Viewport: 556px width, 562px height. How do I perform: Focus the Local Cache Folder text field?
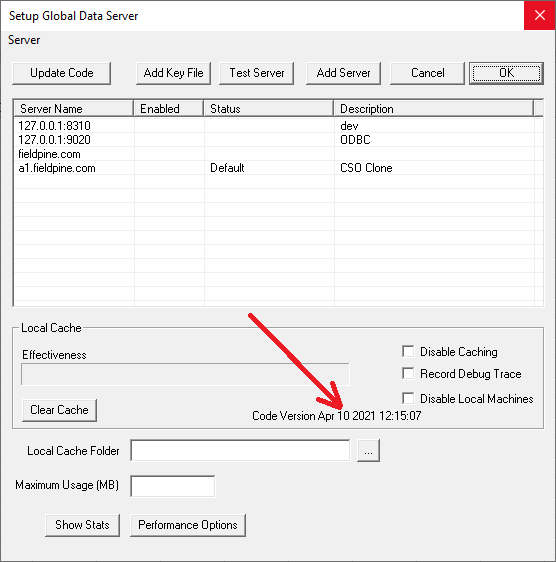[x=240, y=451]
